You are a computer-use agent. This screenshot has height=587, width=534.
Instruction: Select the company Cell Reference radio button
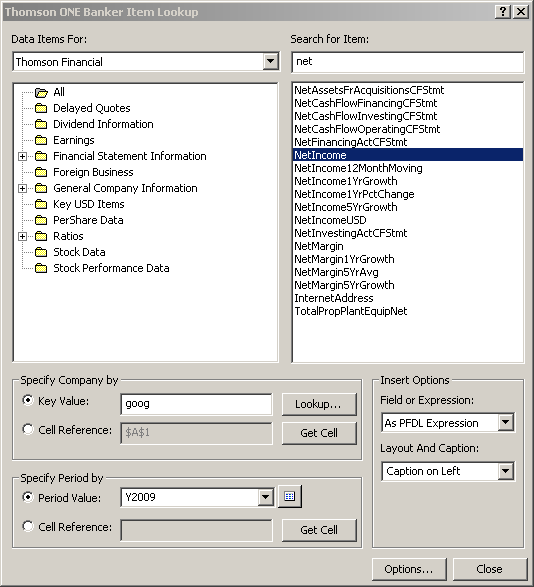28,429
